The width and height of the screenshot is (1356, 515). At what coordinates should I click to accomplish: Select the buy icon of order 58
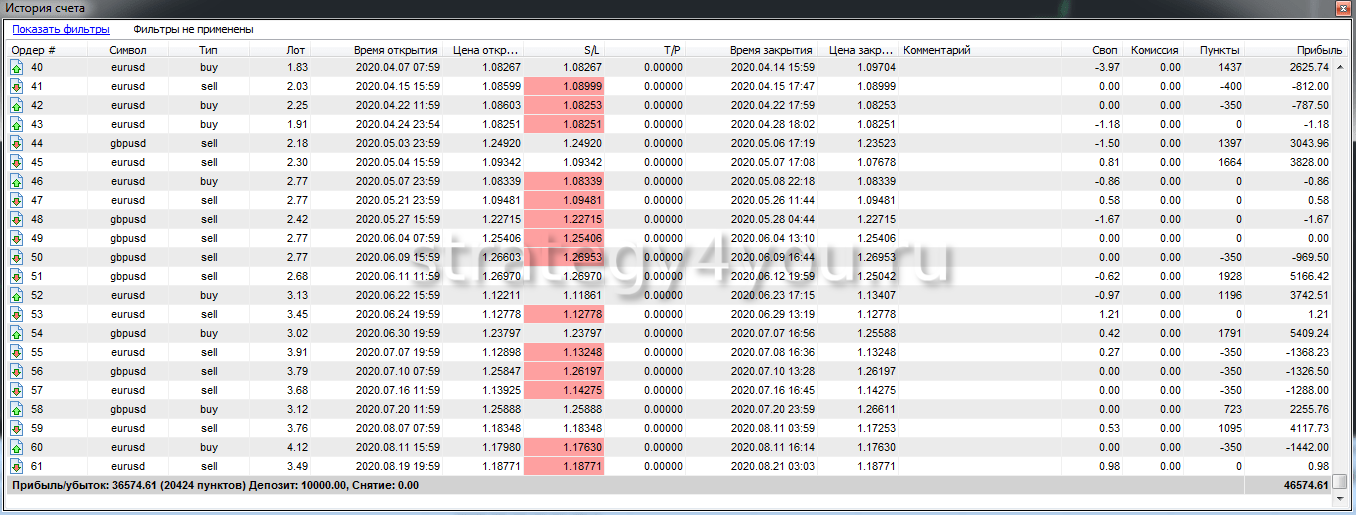pyautogui.click(x=16, y=409)
